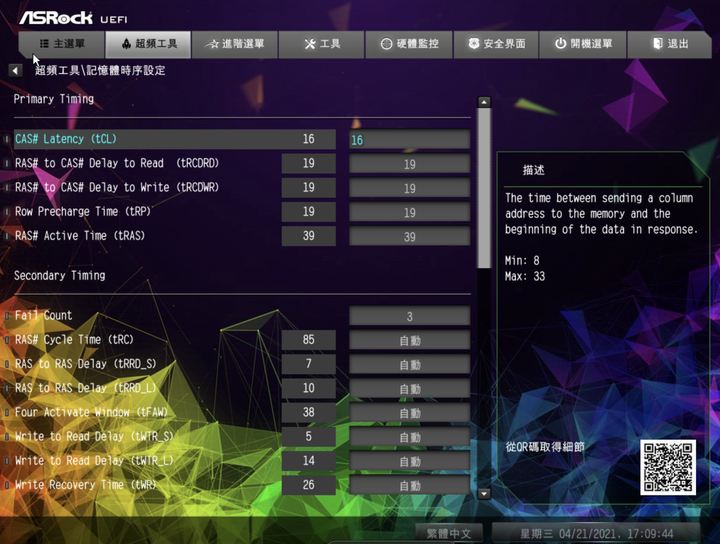The image size is (720, 544).
Task: Click the date and time display
Action: pos(596,533)
